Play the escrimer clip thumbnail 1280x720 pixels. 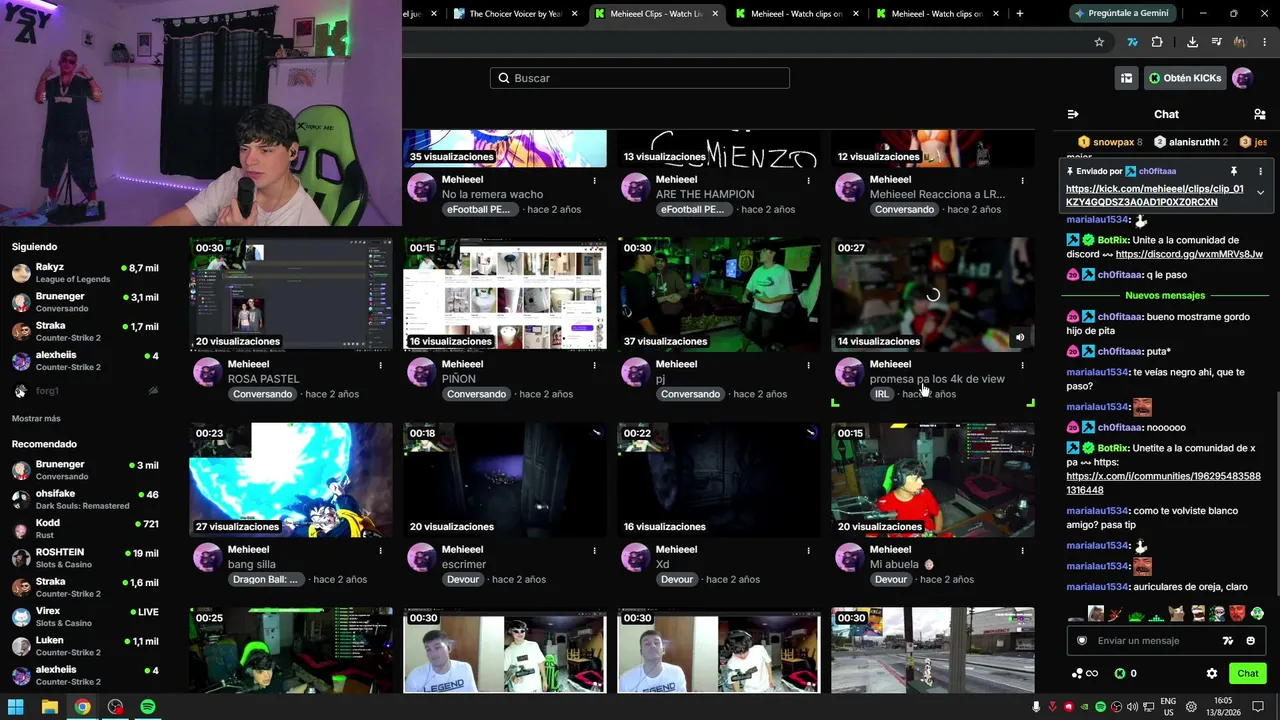pos(505,480)
